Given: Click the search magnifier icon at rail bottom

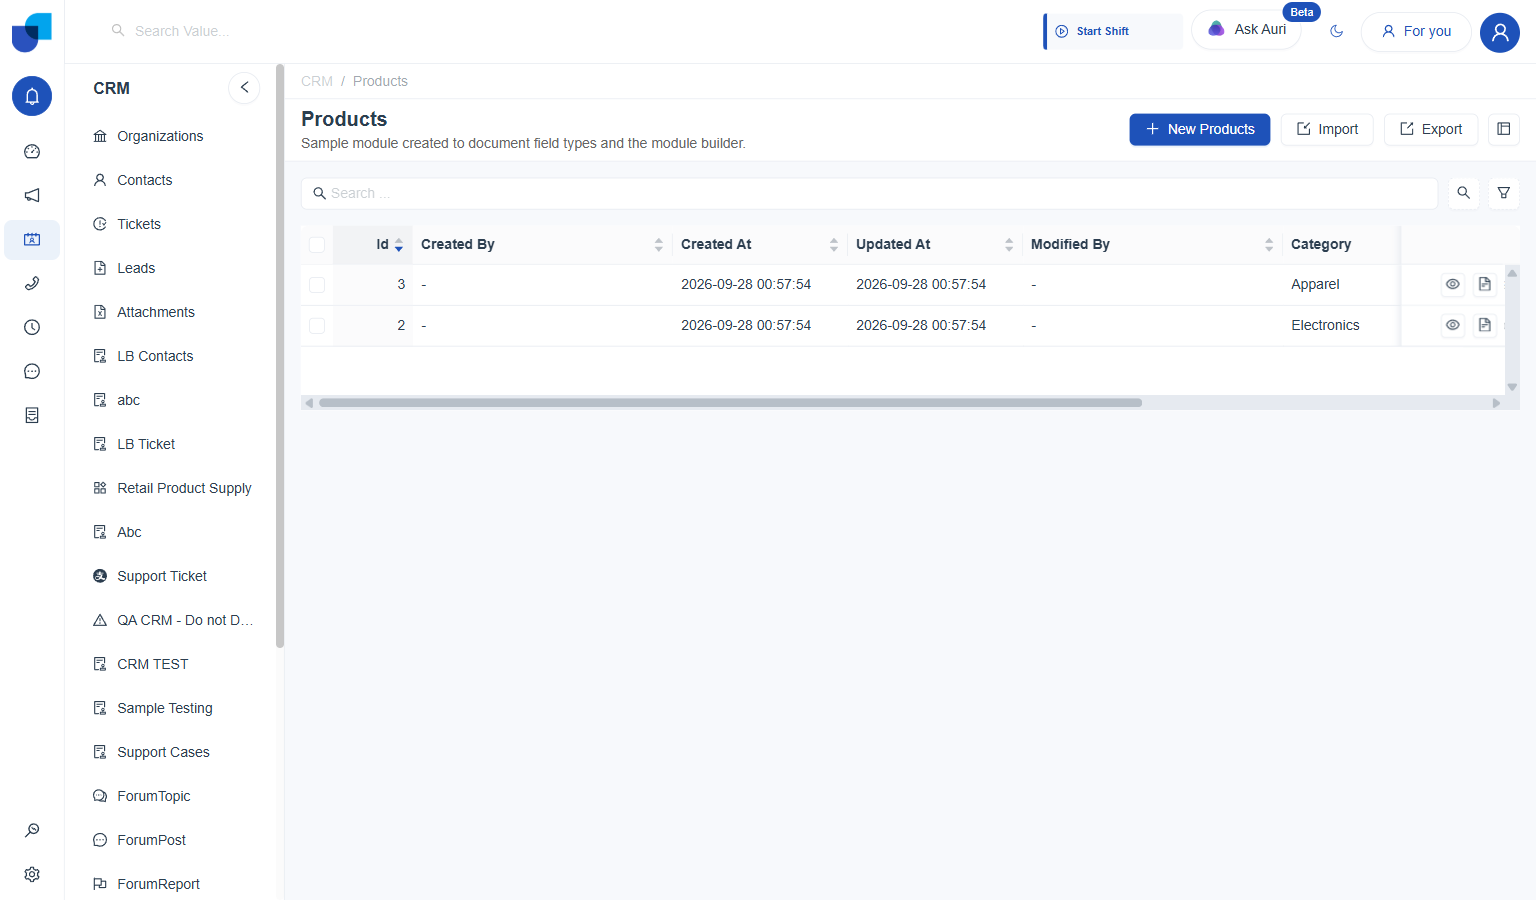Looking at the screenshot, I should point(32,830).
